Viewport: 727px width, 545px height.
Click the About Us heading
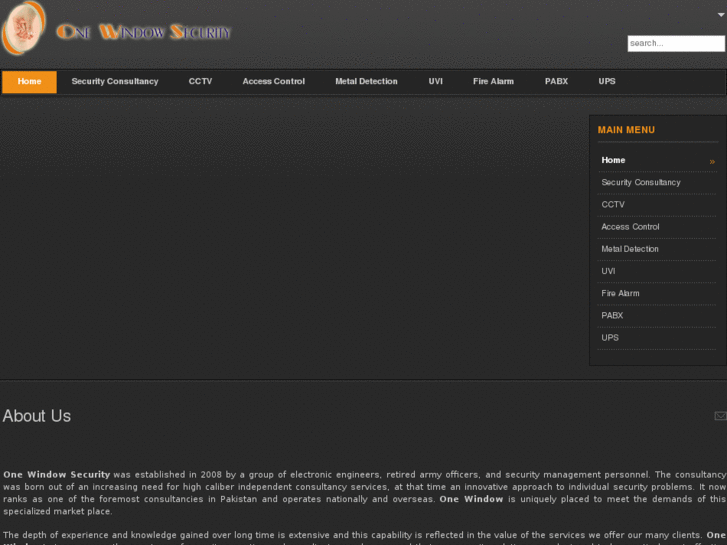click(x=37, y=416)
